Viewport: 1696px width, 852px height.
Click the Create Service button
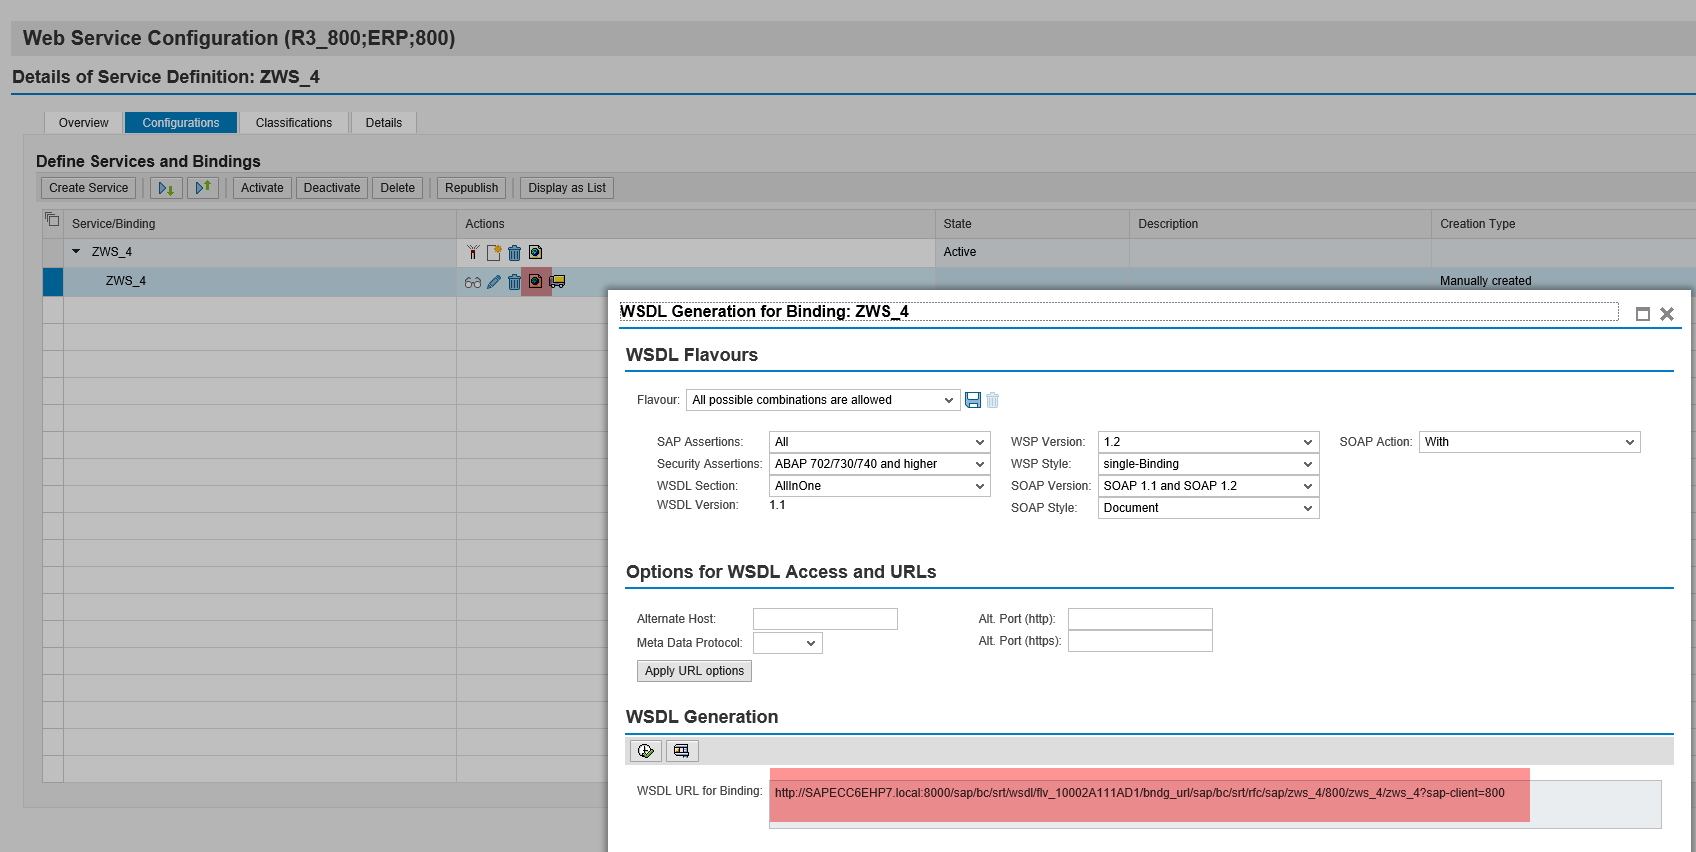click(x=89, y=188)
